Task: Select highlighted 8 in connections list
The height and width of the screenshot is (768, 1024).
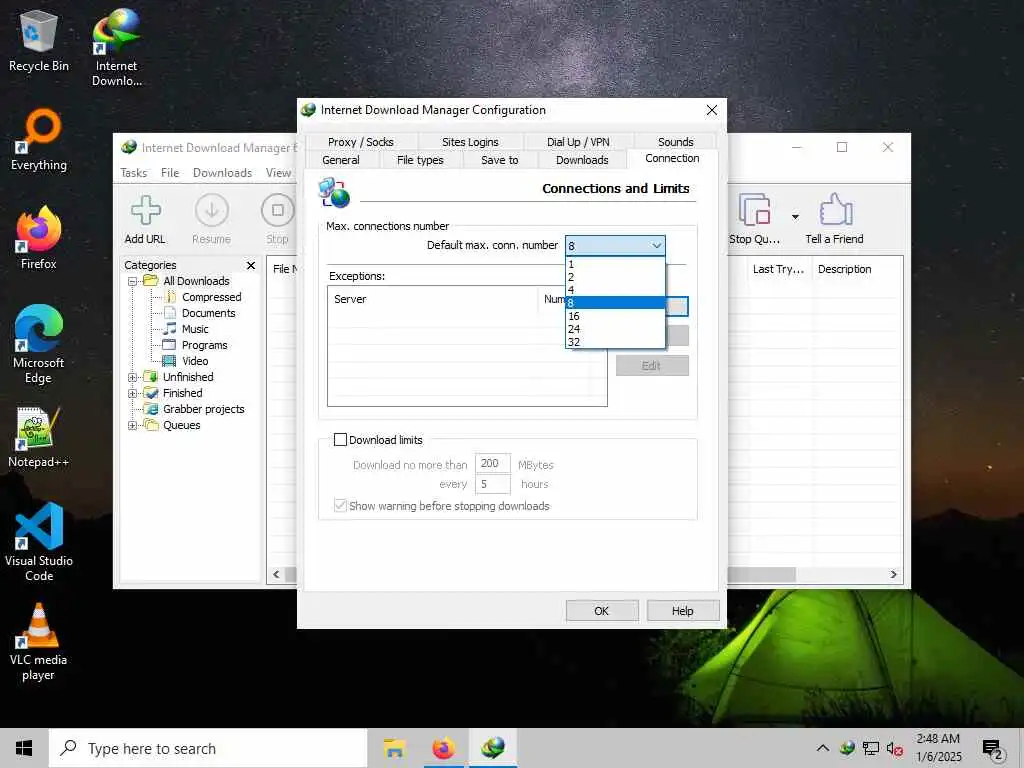Action: (x=615, y=303)
